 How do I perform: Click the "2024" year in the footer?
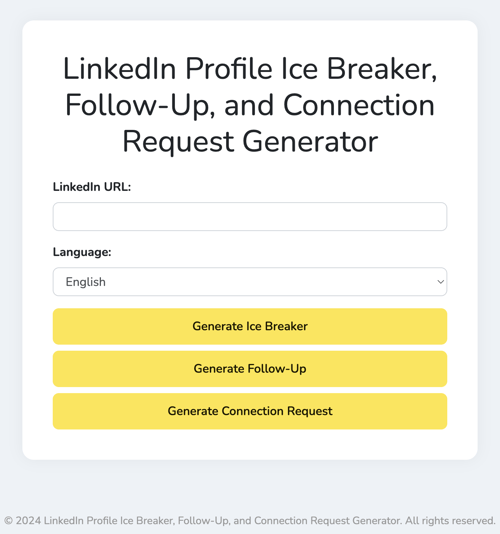click(28, 521)
